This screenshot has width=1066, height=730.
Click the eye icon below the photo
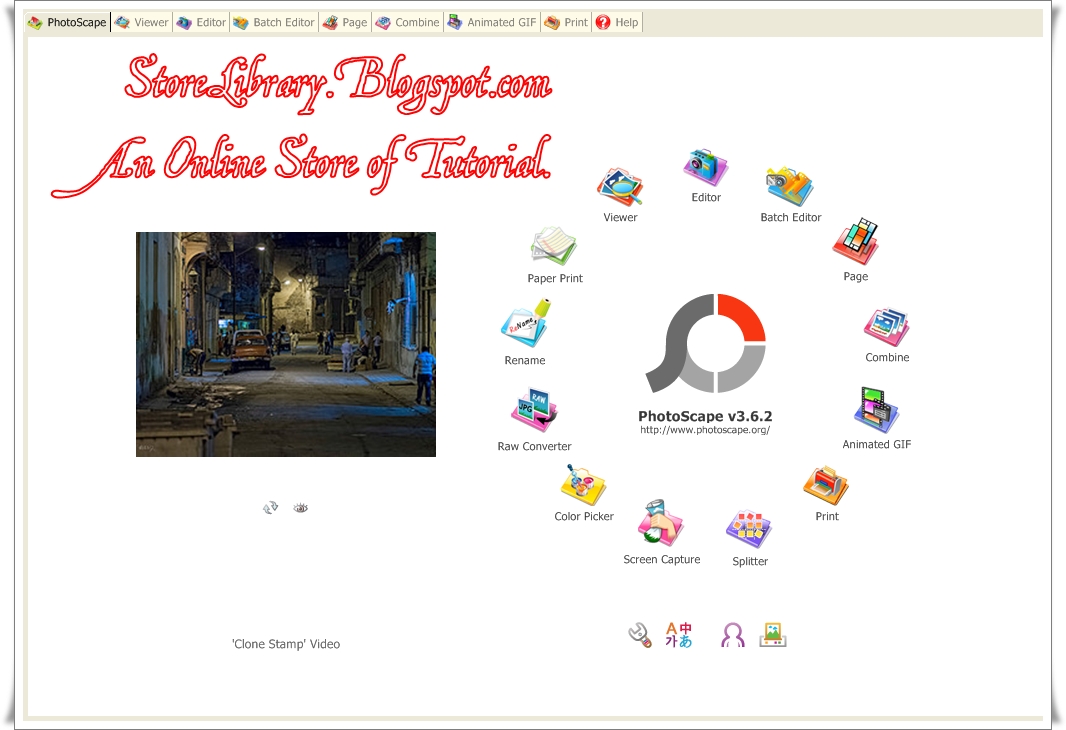tap(300, 508)
